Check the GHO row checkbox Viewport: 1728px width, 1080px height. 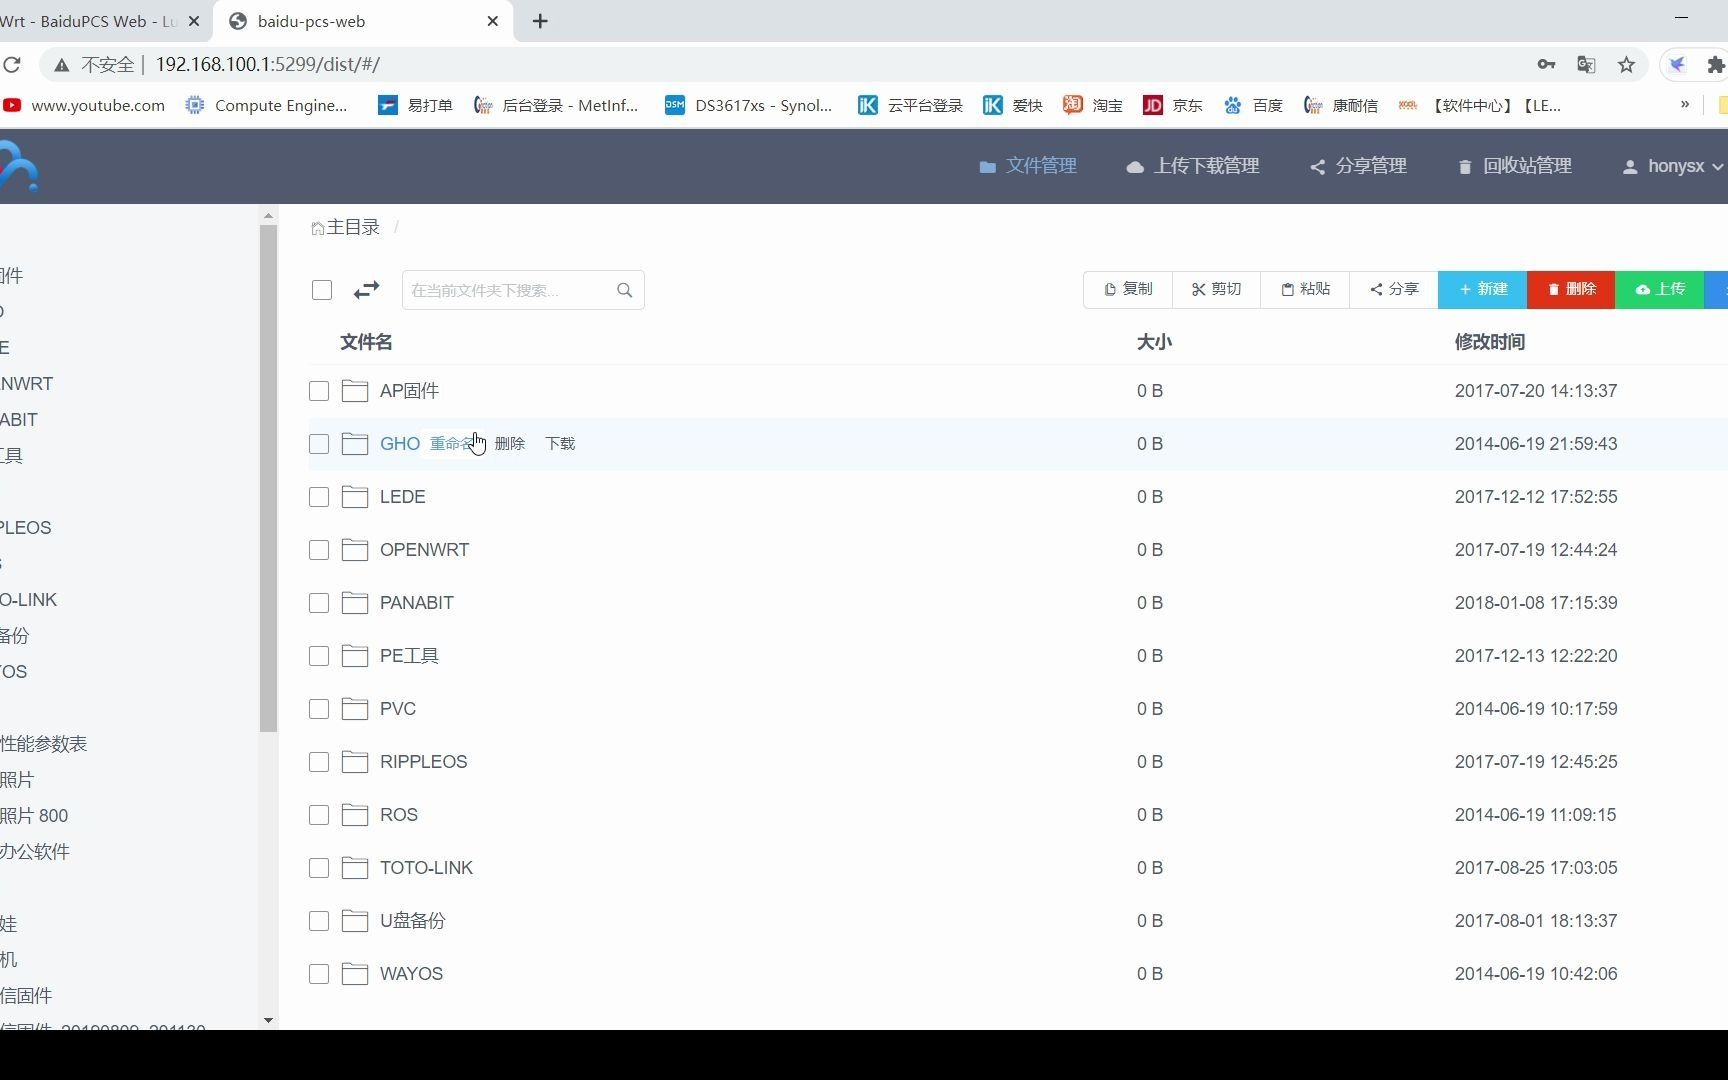pos(319,444)
